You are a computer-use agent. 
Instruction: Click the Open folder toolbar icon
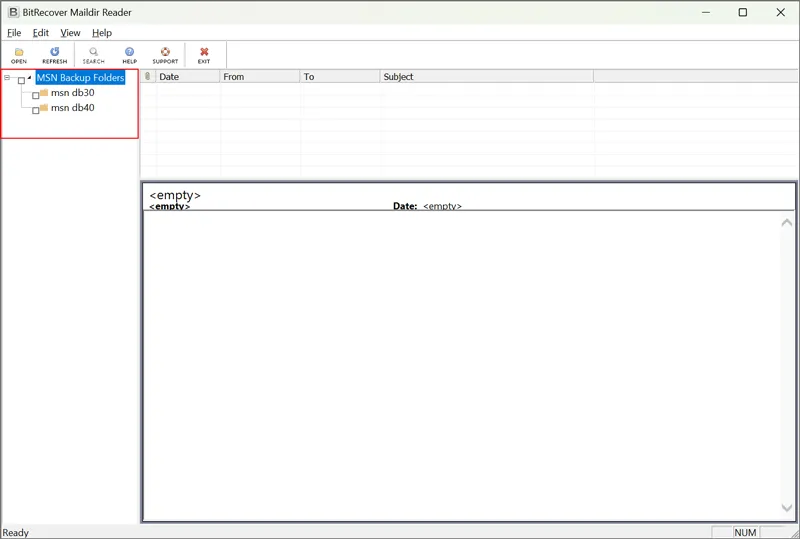tap(19, 52)
